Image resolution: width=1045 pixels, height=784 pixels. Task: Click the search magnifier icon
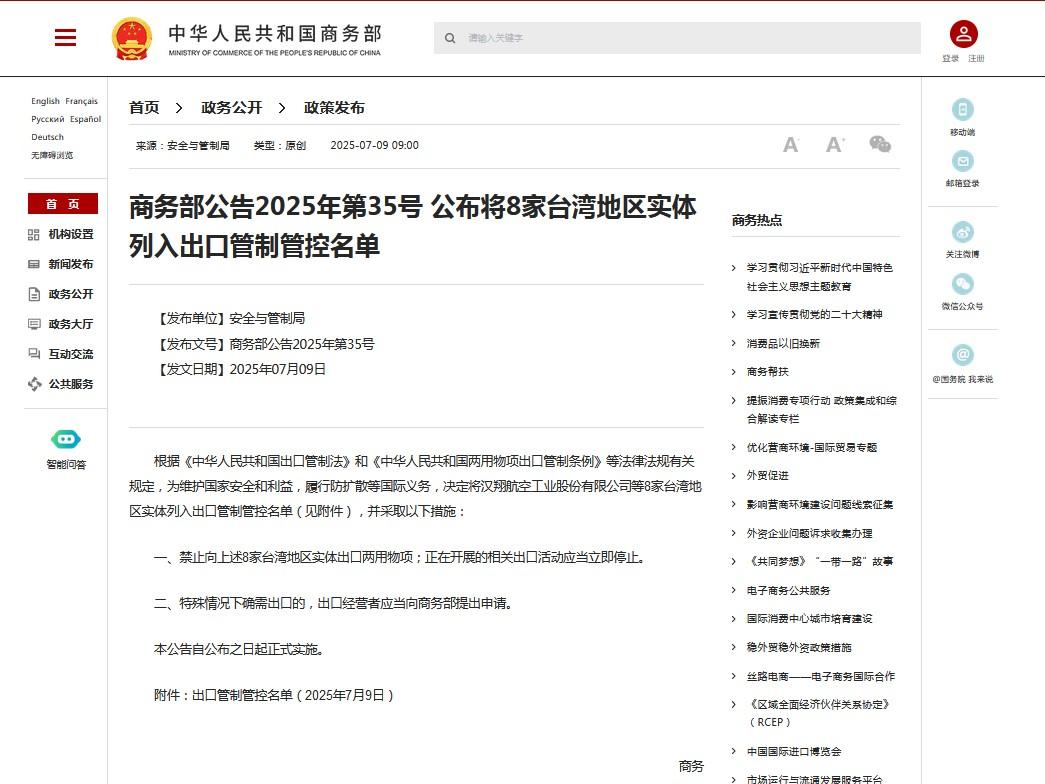[450, 38]
